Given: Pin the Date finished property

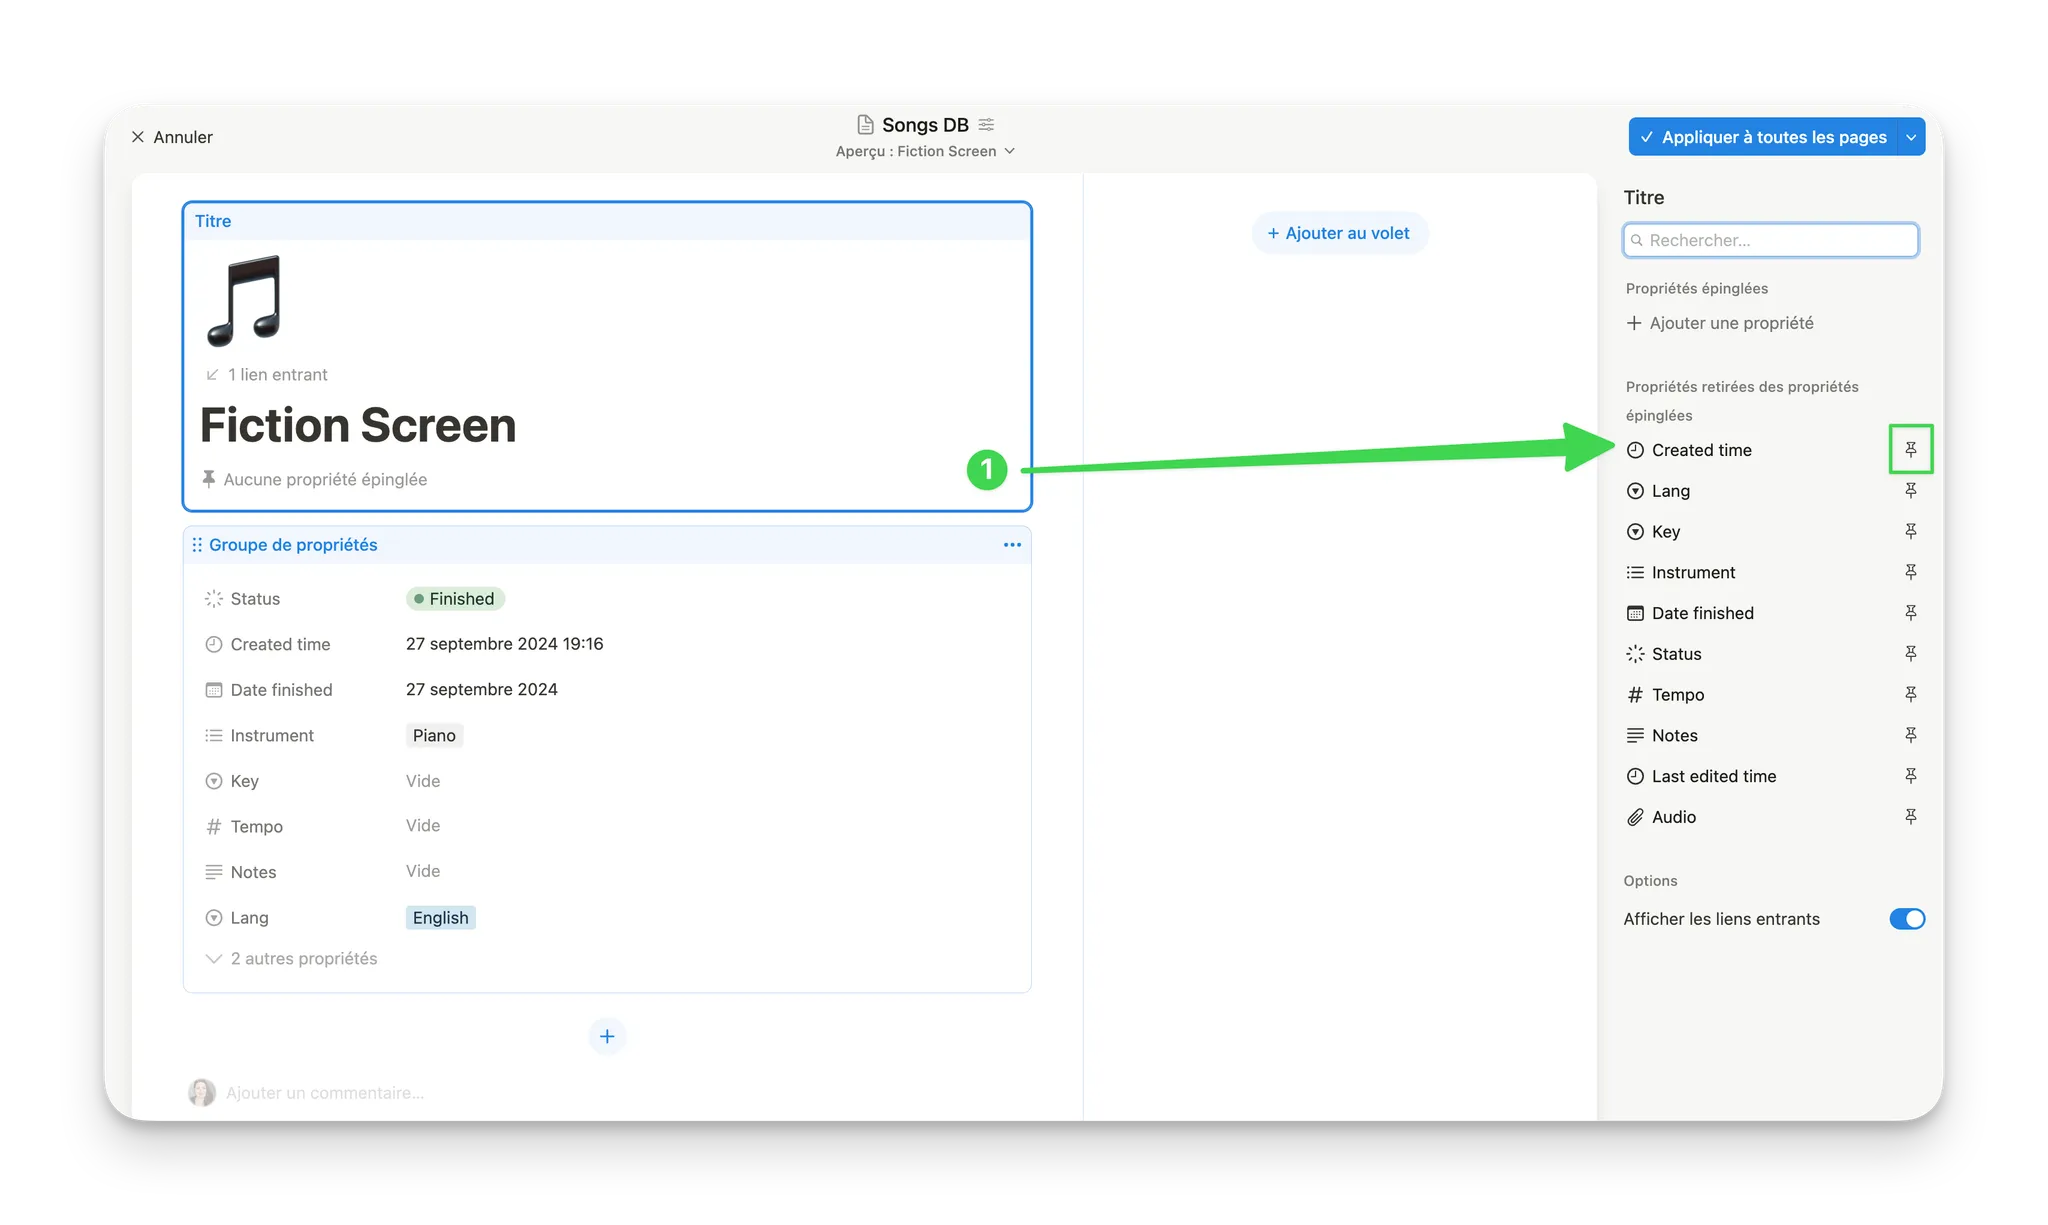Looking at the screenshot, I should coord(1910,613).
